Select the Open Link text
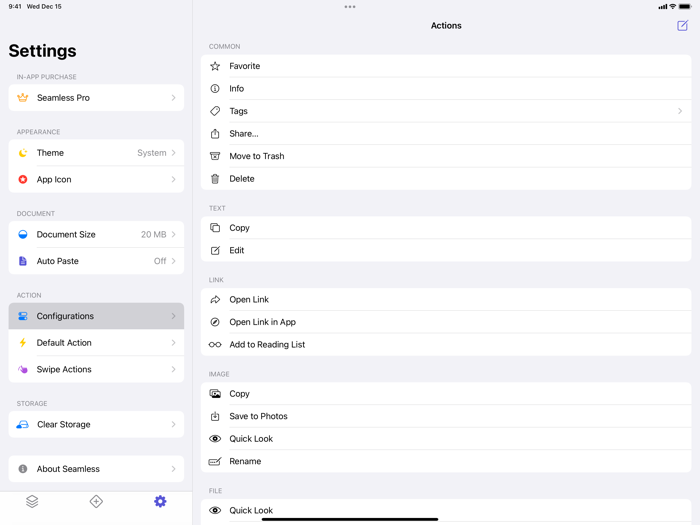This screenshot has width=700, height=525. click(x=249, y=300)
